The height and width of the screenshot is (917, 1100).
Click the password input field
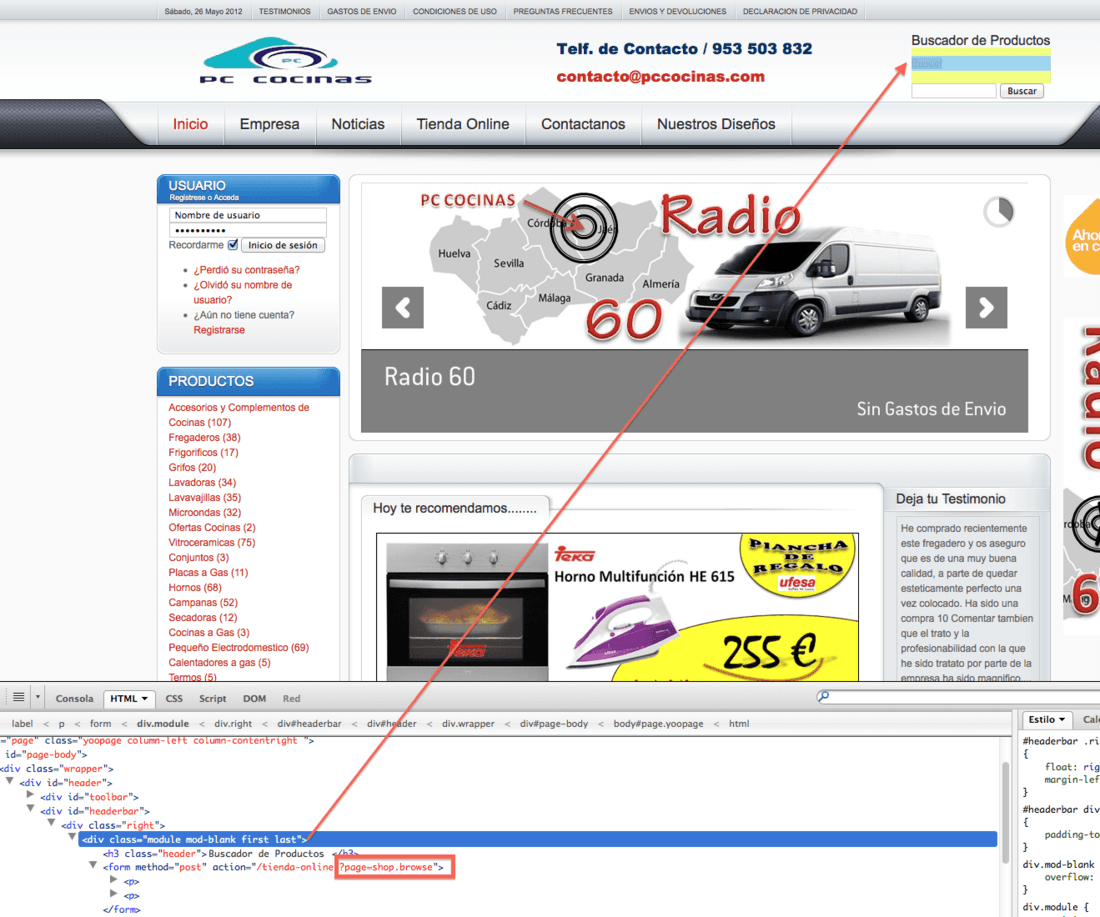(x=248, y=230)
